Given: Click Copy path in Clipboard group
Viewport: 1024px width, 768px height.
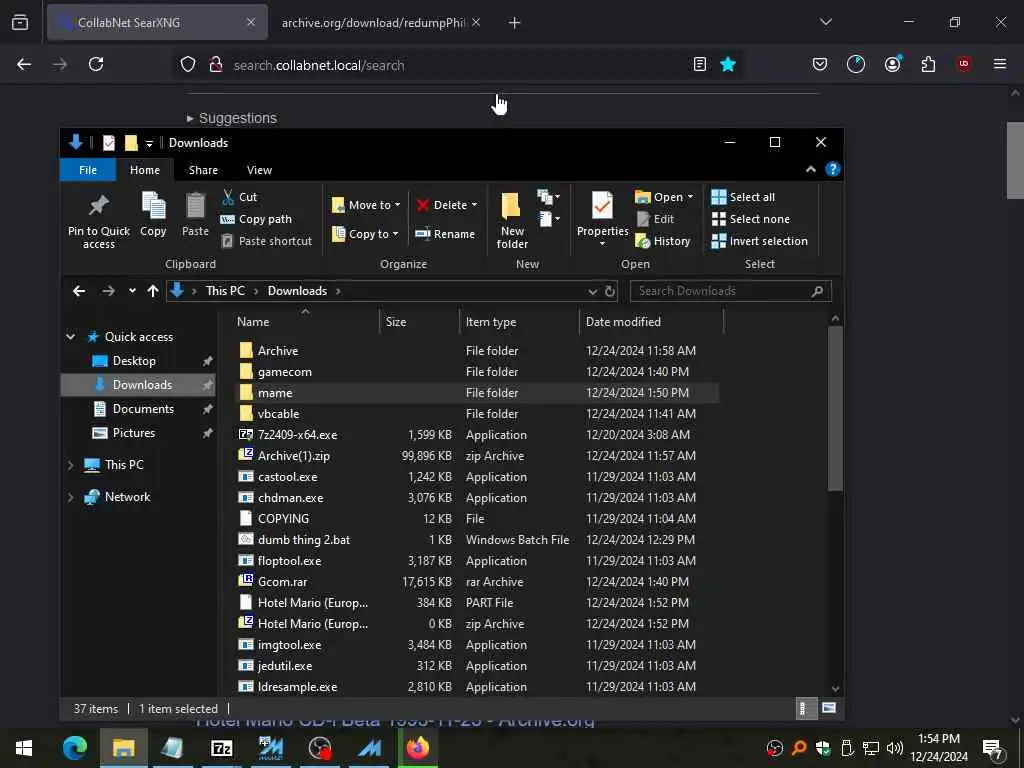Looking at the screenshot, I should 257,219.
